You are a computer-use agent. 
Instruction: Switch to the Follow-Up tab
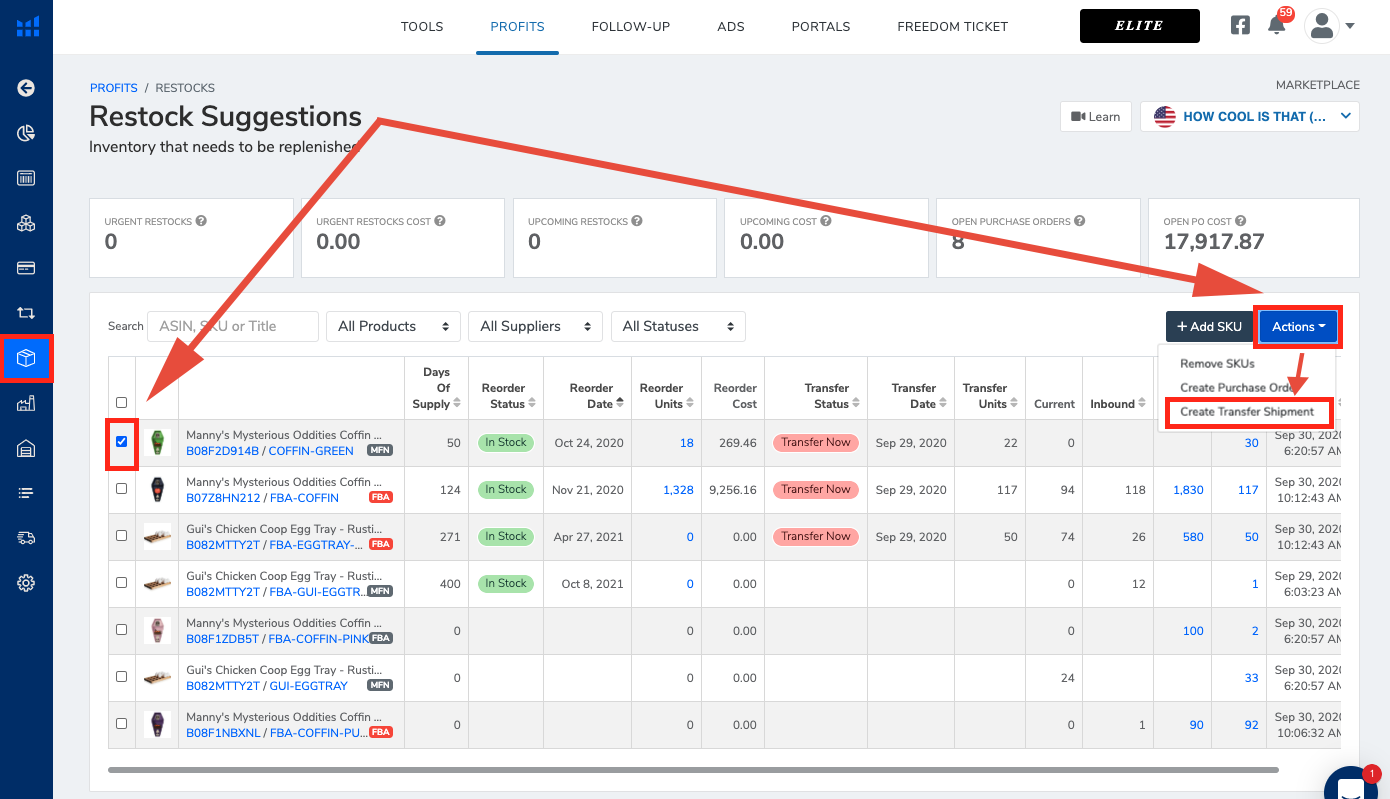[x=631, y=27]
